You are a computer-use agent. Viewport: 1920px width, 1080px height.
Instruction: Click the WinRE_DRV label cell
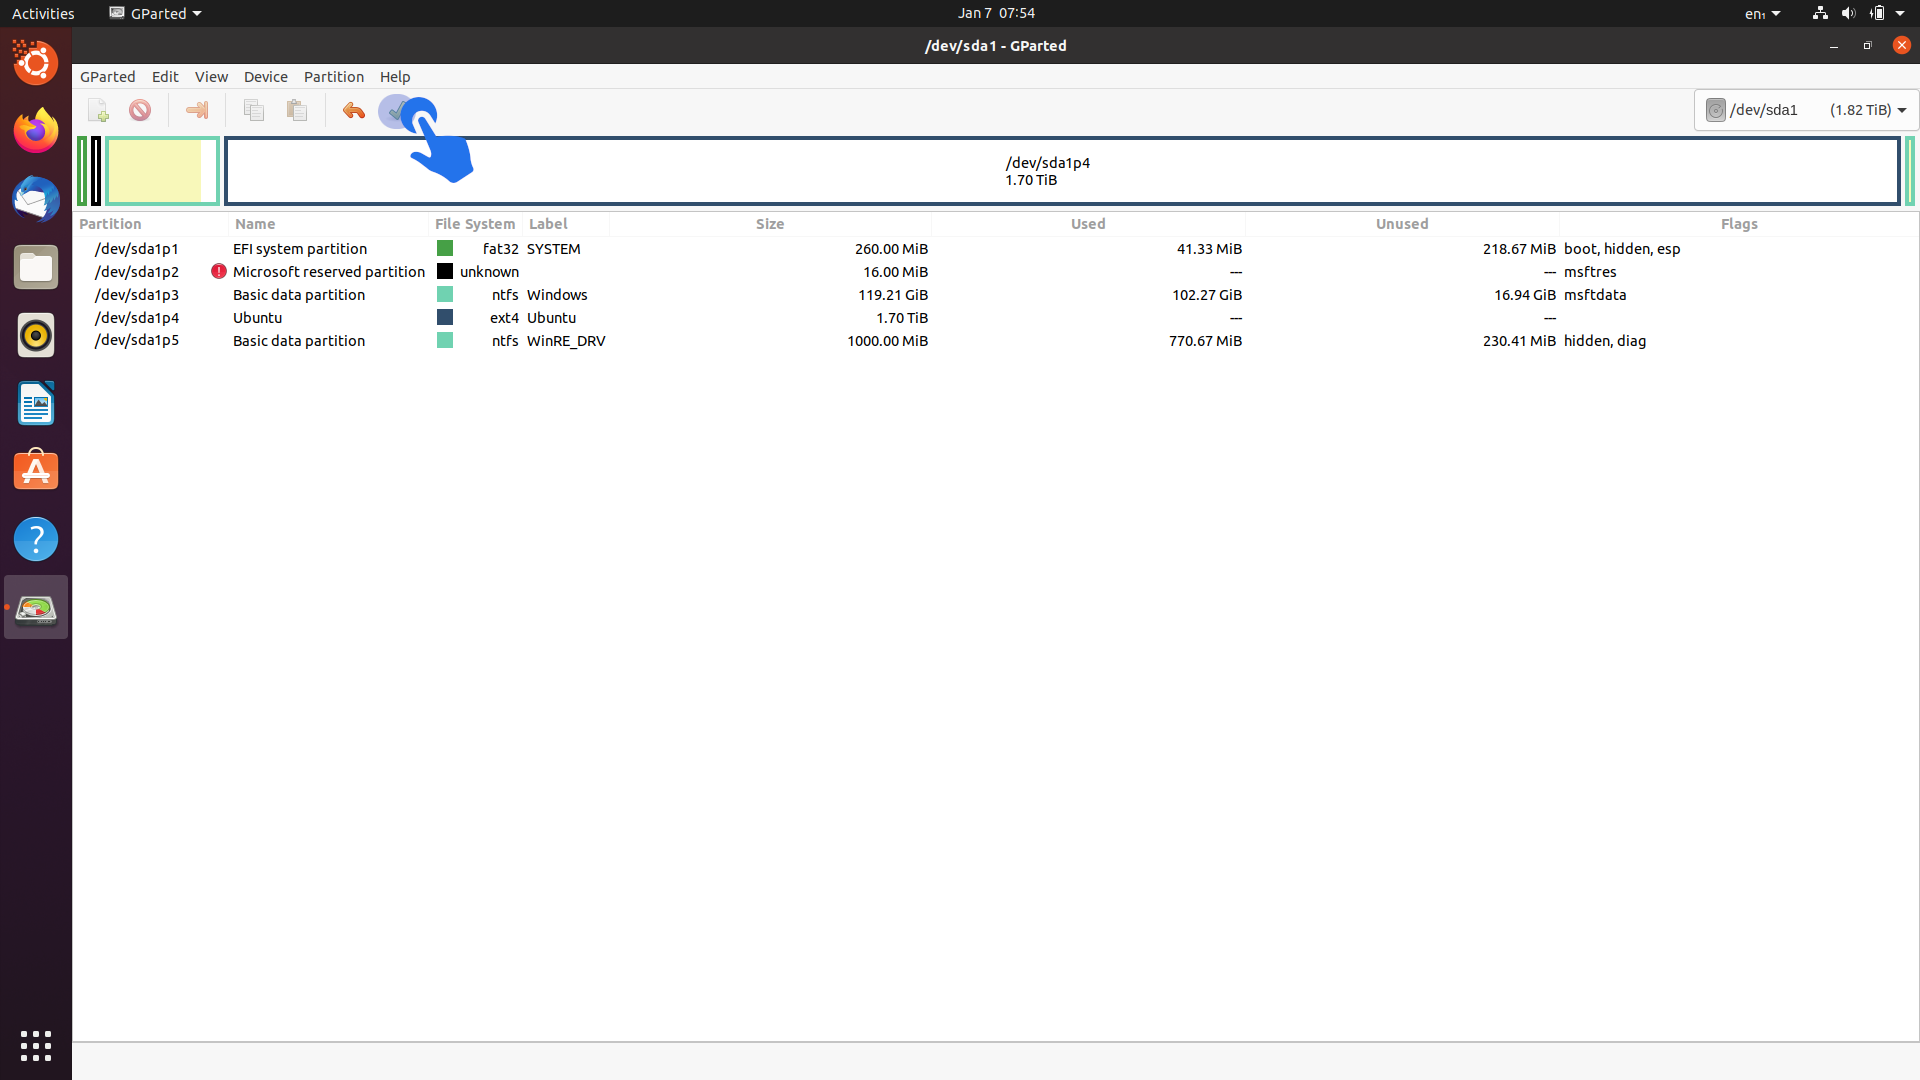click(566, 340)
